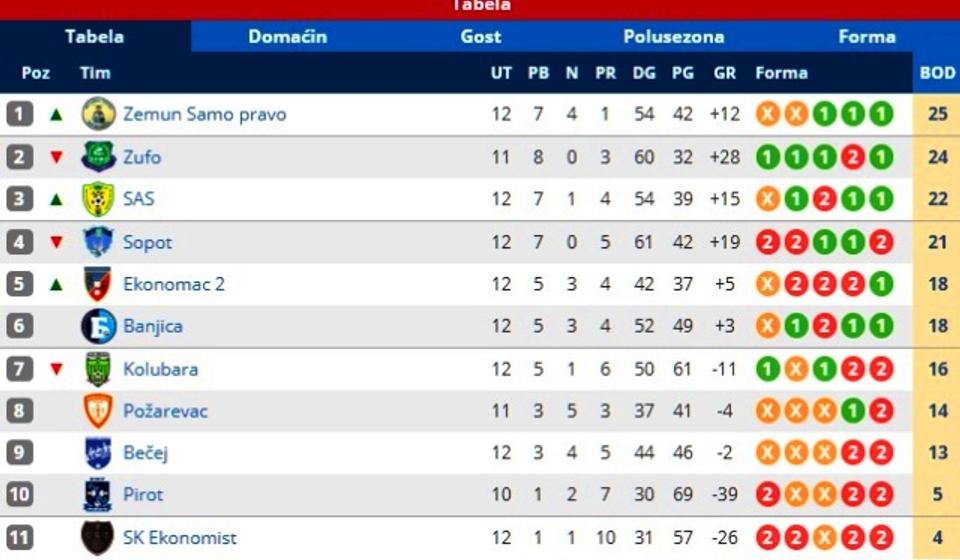Open the Zufo team name link
This screenshot has height=560, width=960.
141,157
